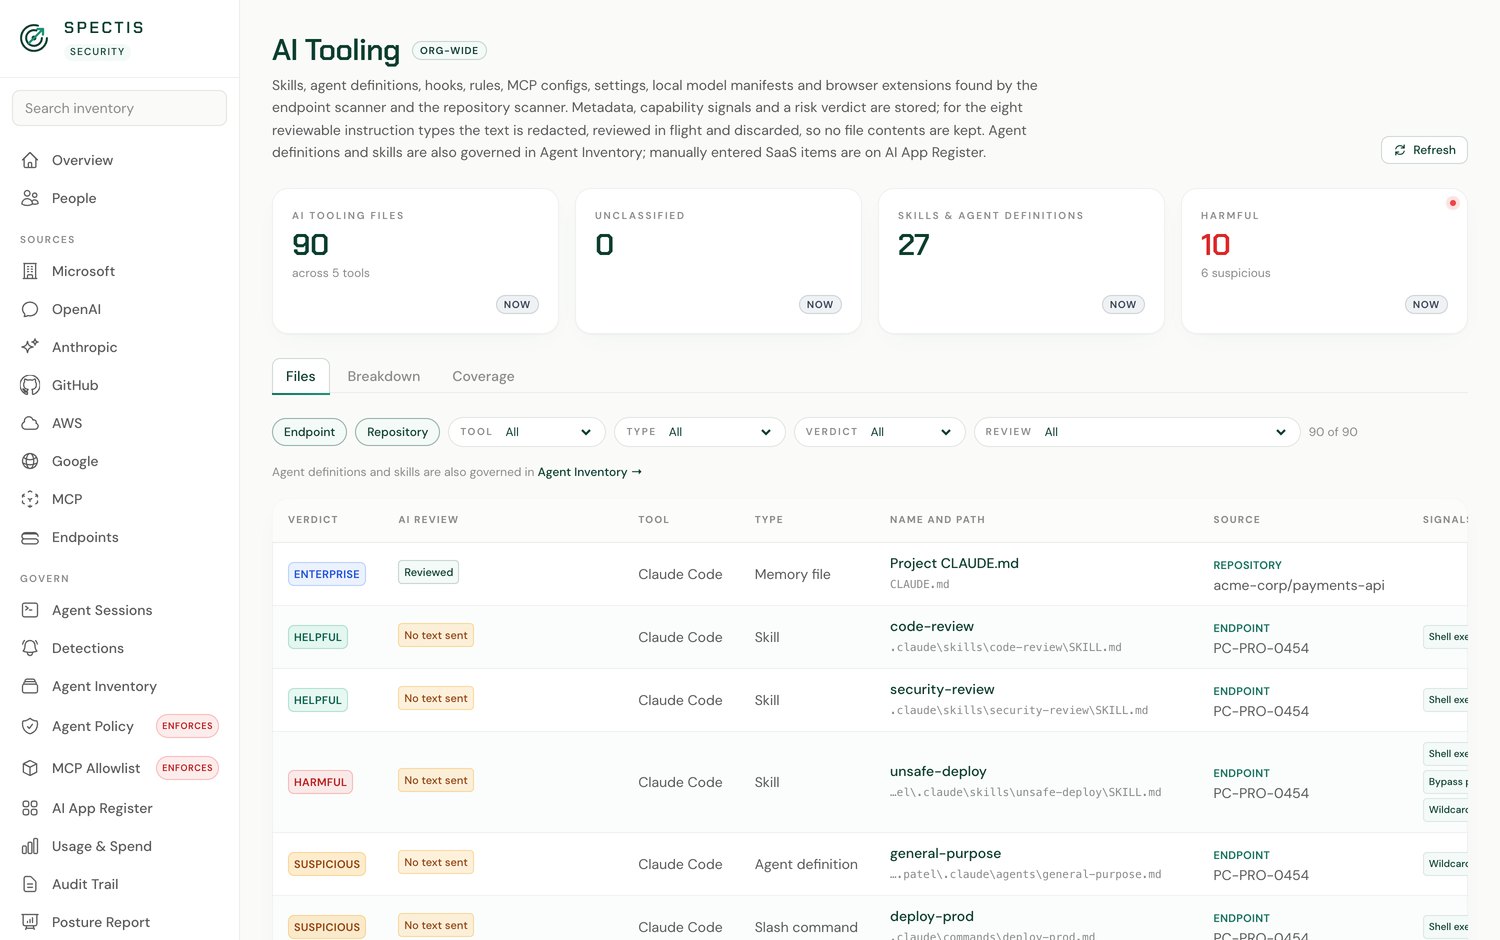Image resolution: width=1500 pixels, height=940 pixels.
Task: Open the Project CLAUDE.md file entry
Action: 954,563
